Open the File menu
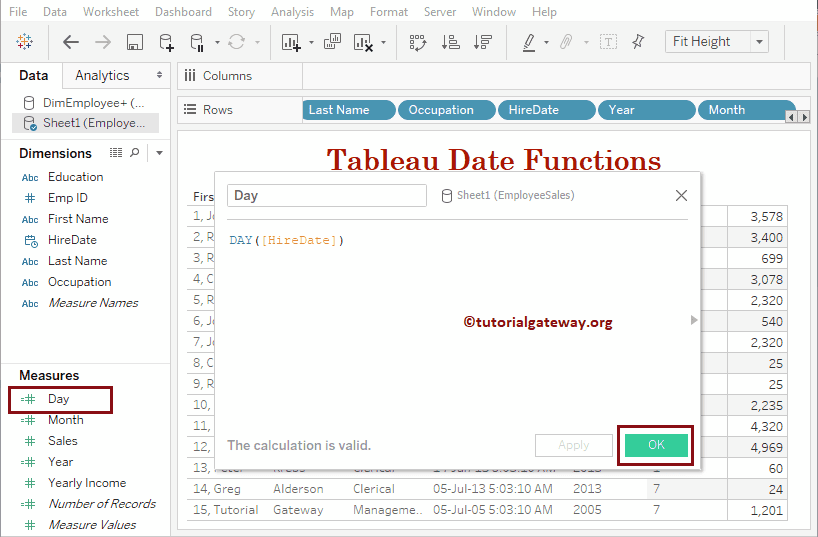 click(x=18, y=11)
